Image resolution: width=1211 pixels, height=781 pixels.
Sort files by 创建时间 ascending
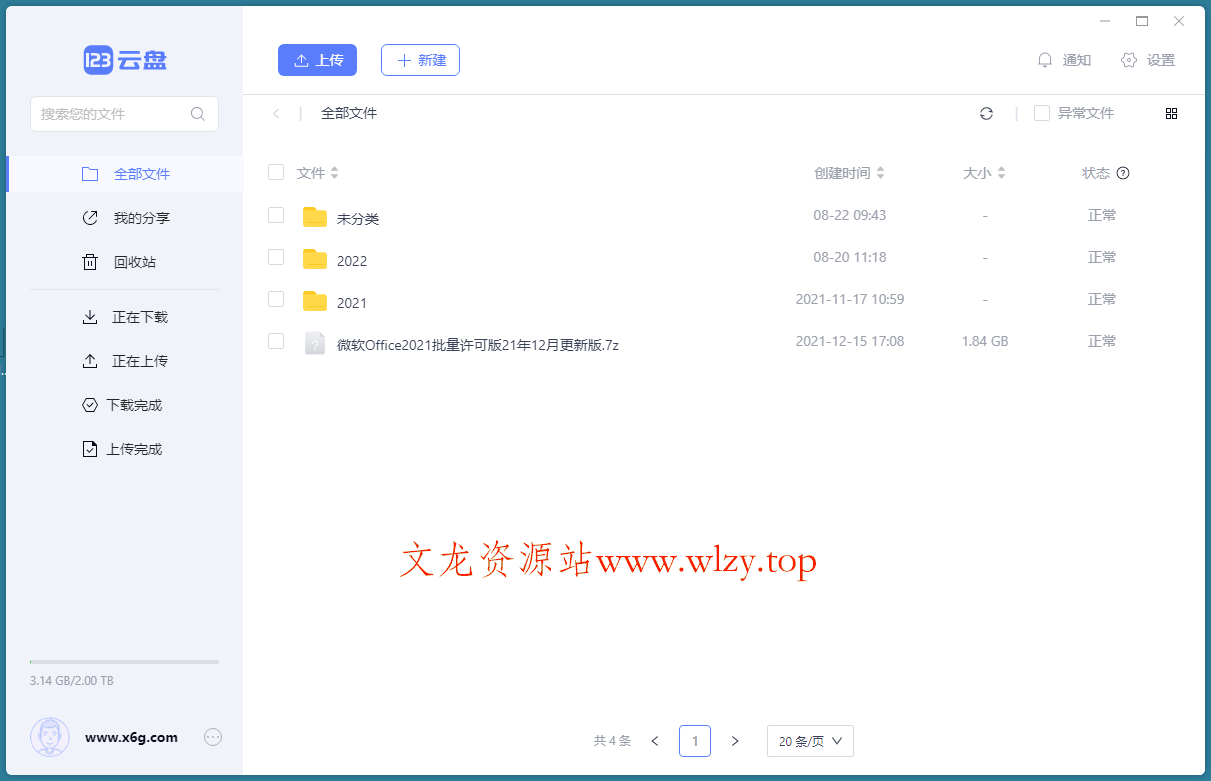coord(881,167)
